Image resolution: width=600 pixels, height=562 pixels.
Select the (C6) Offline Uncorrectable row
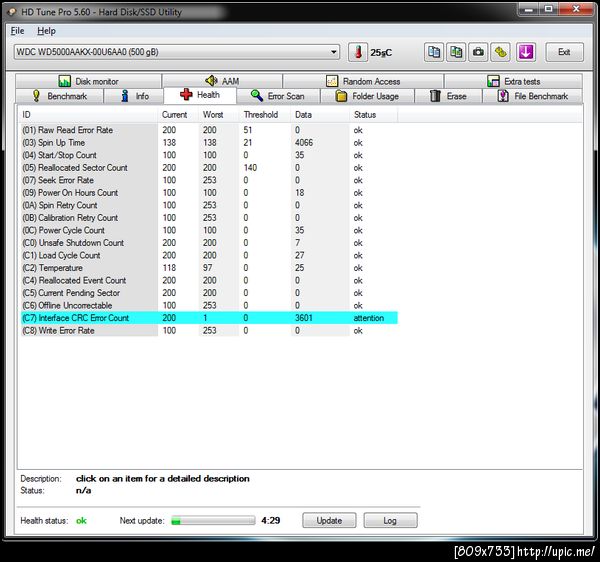pos(209,305)
